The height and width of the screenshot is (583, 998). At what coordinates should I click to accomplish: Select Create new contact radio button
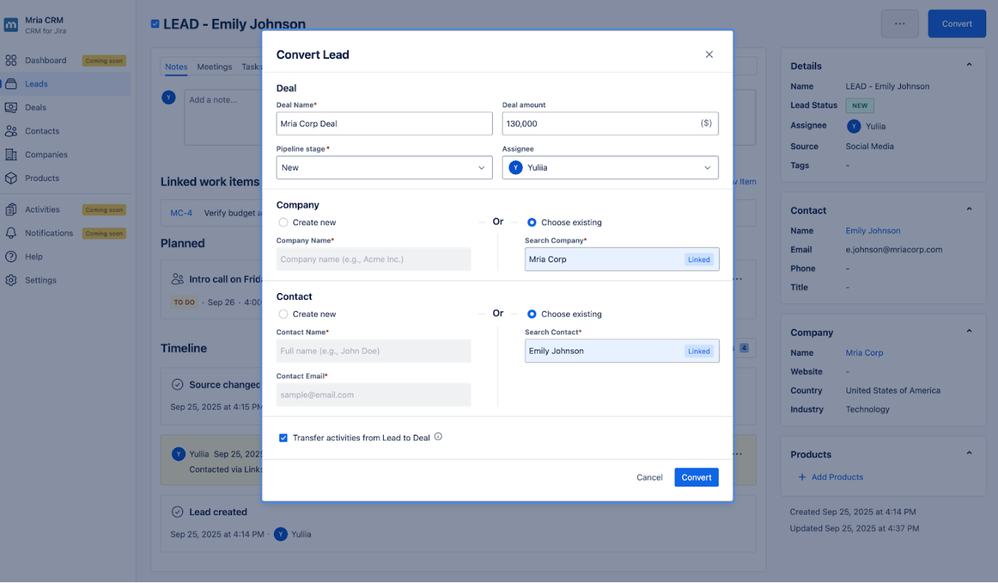283,314
